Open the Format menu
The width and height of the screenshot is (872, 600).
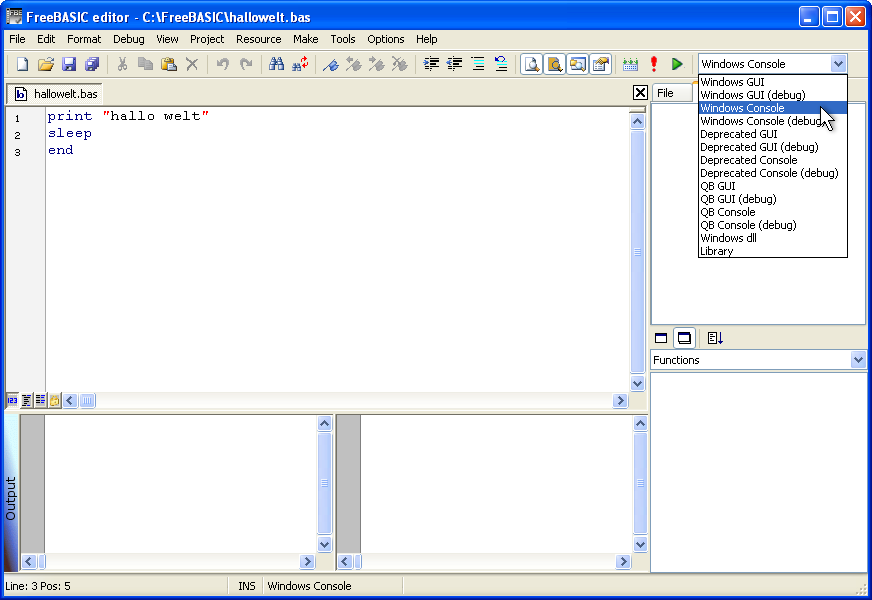point(84,39)
